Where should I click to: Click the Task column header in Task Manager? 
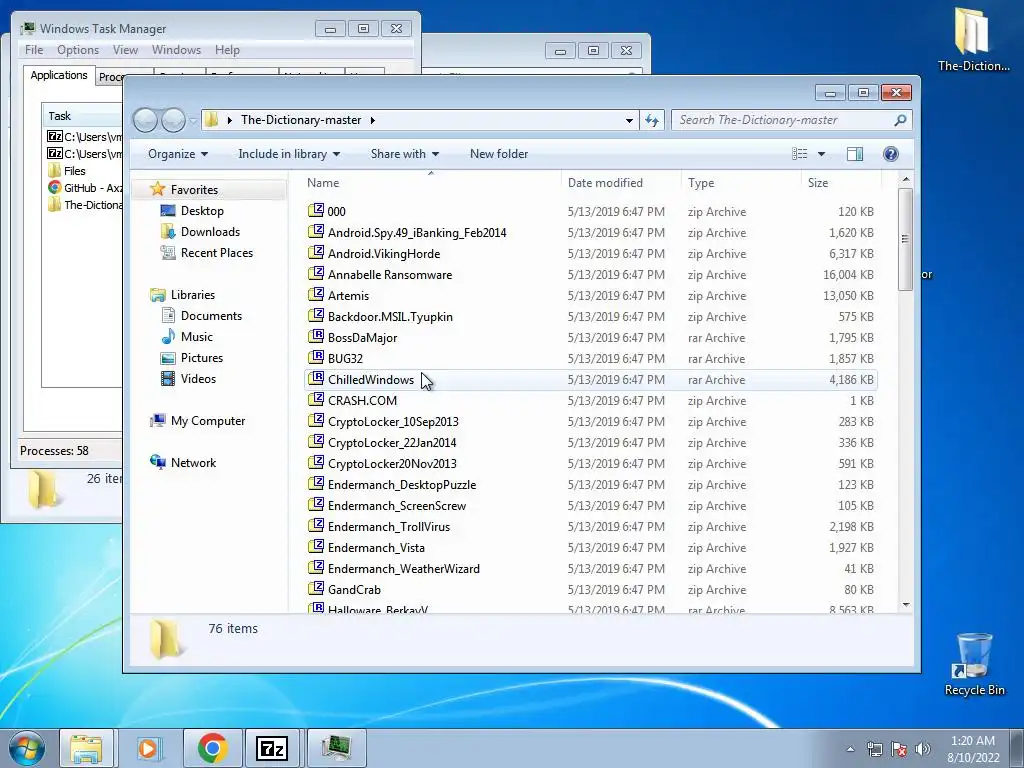82,116
